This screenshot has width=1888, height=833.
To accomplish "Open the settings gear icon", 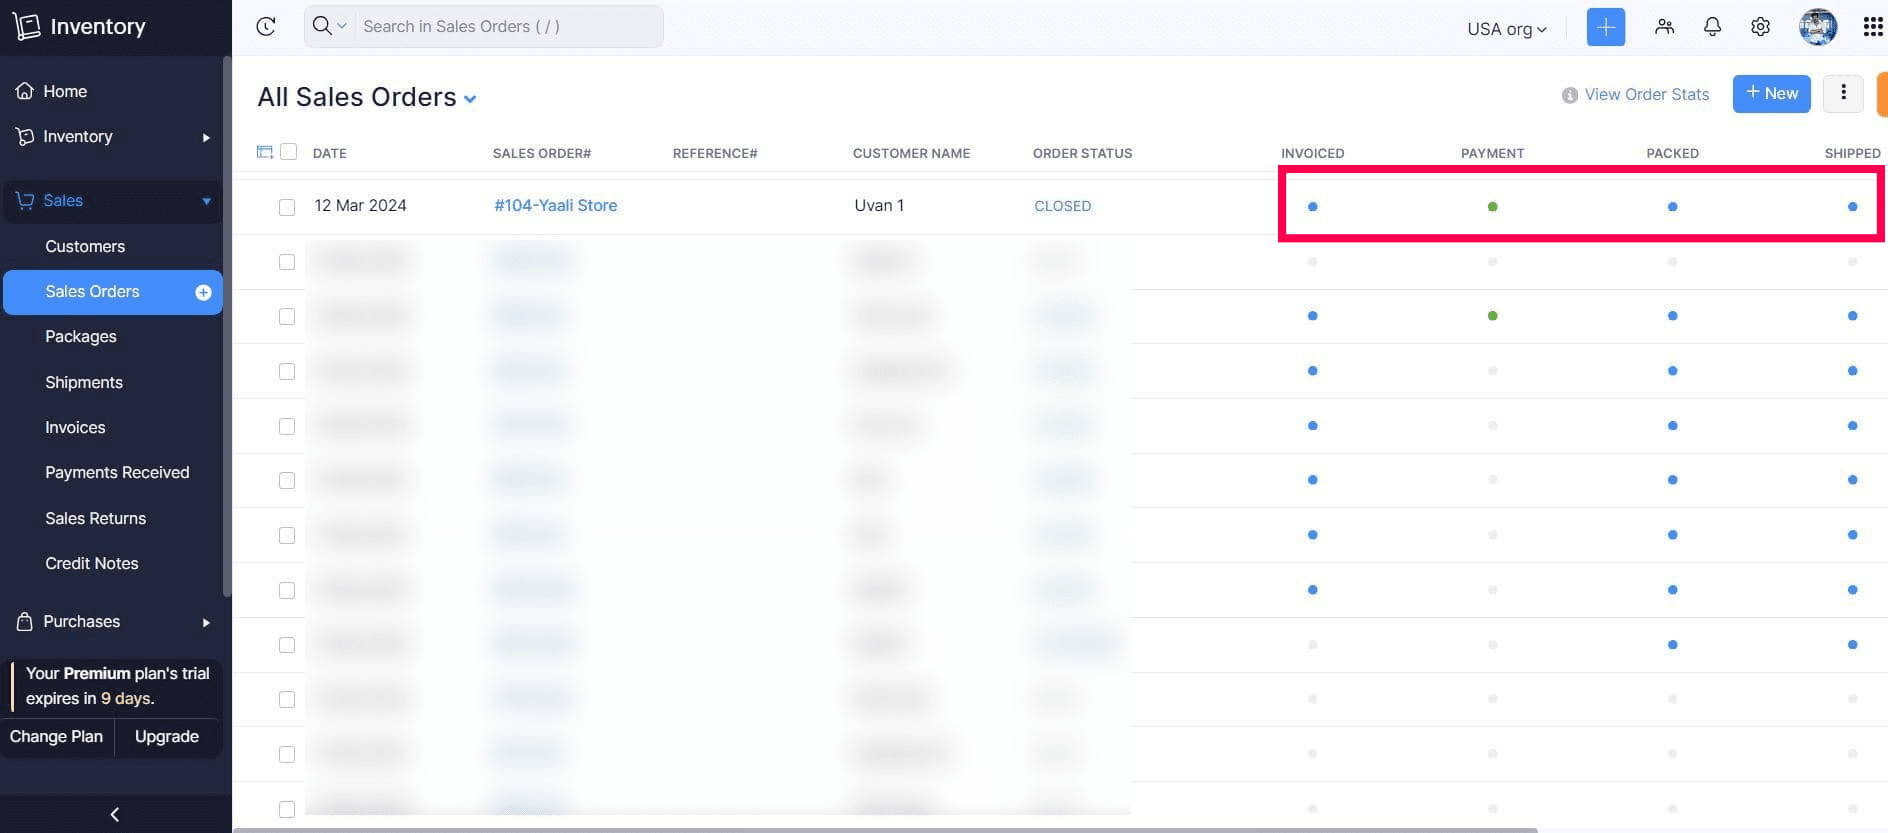I will click(1760, 27).
